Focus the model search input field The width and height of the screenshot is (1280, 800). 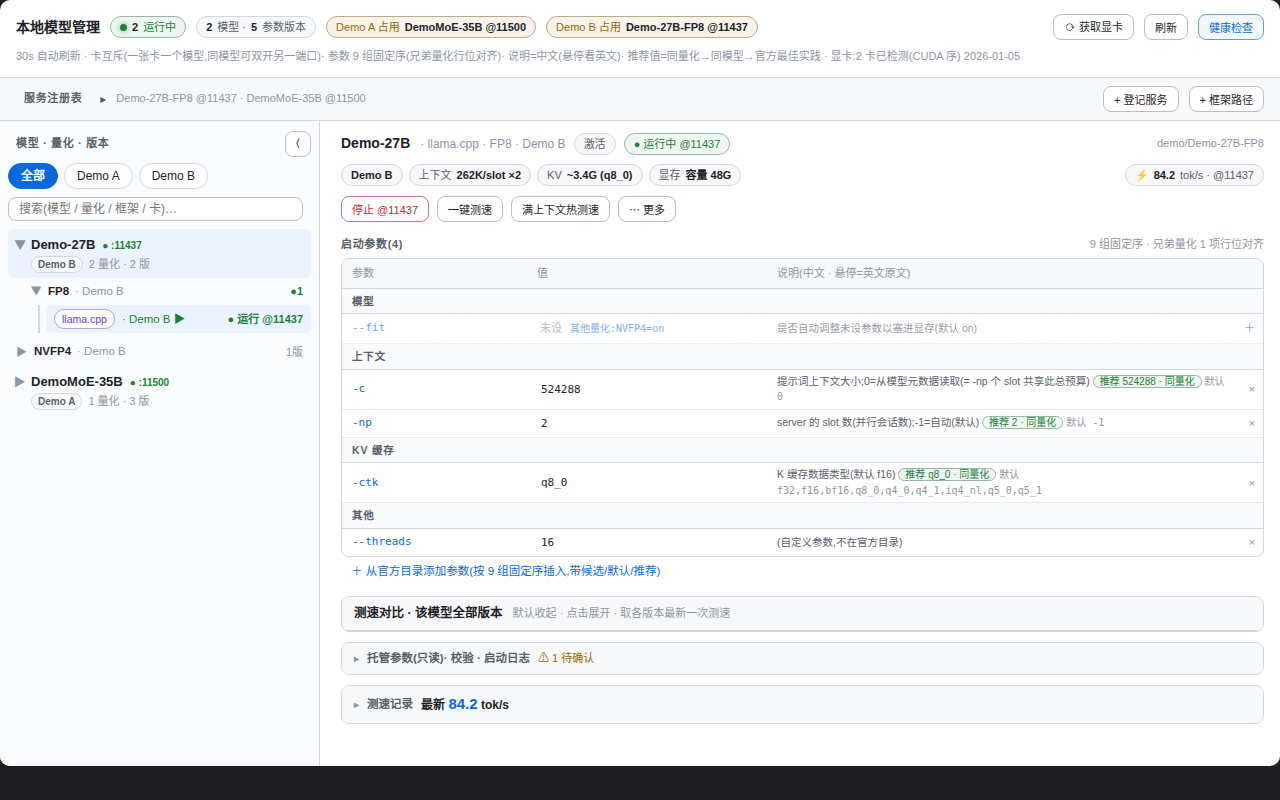(x=155, y=209)
